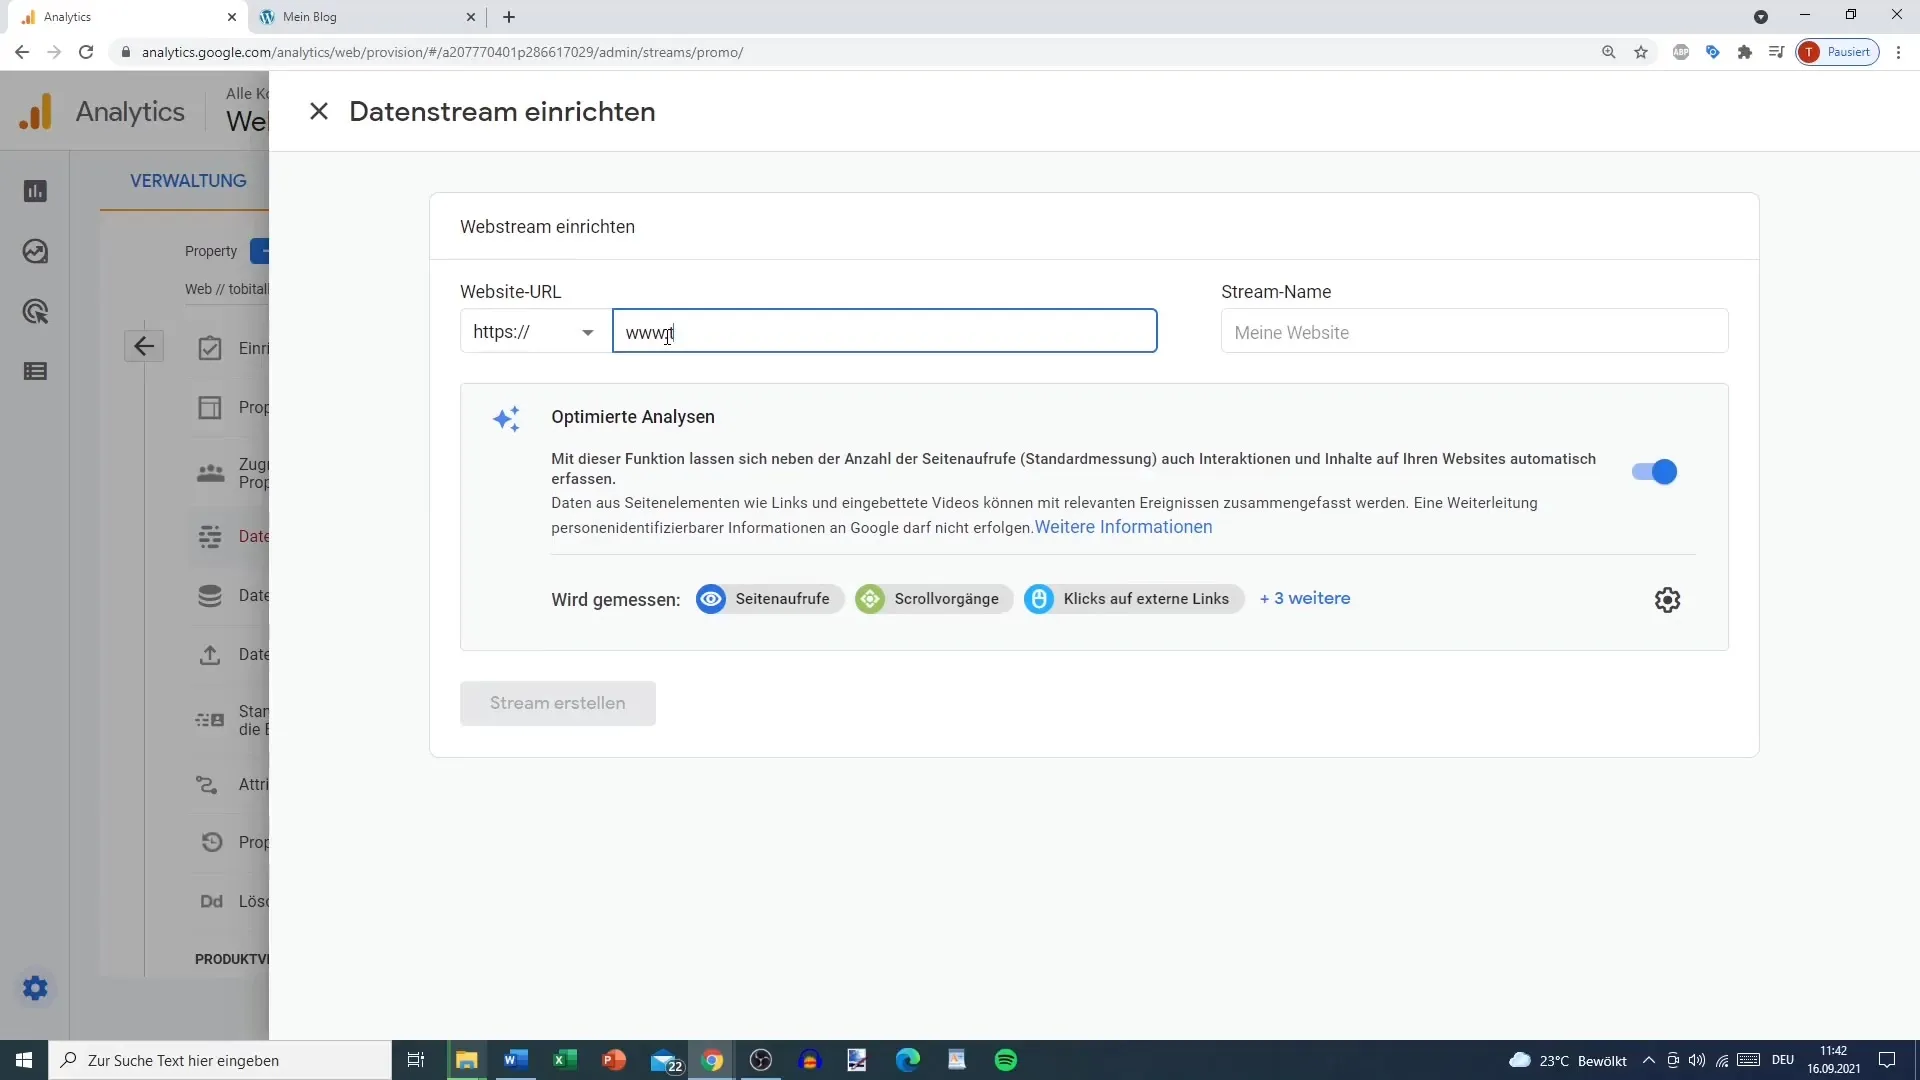Click the Analytics home icon
1920x1080 pixels.
pos(36,112)
